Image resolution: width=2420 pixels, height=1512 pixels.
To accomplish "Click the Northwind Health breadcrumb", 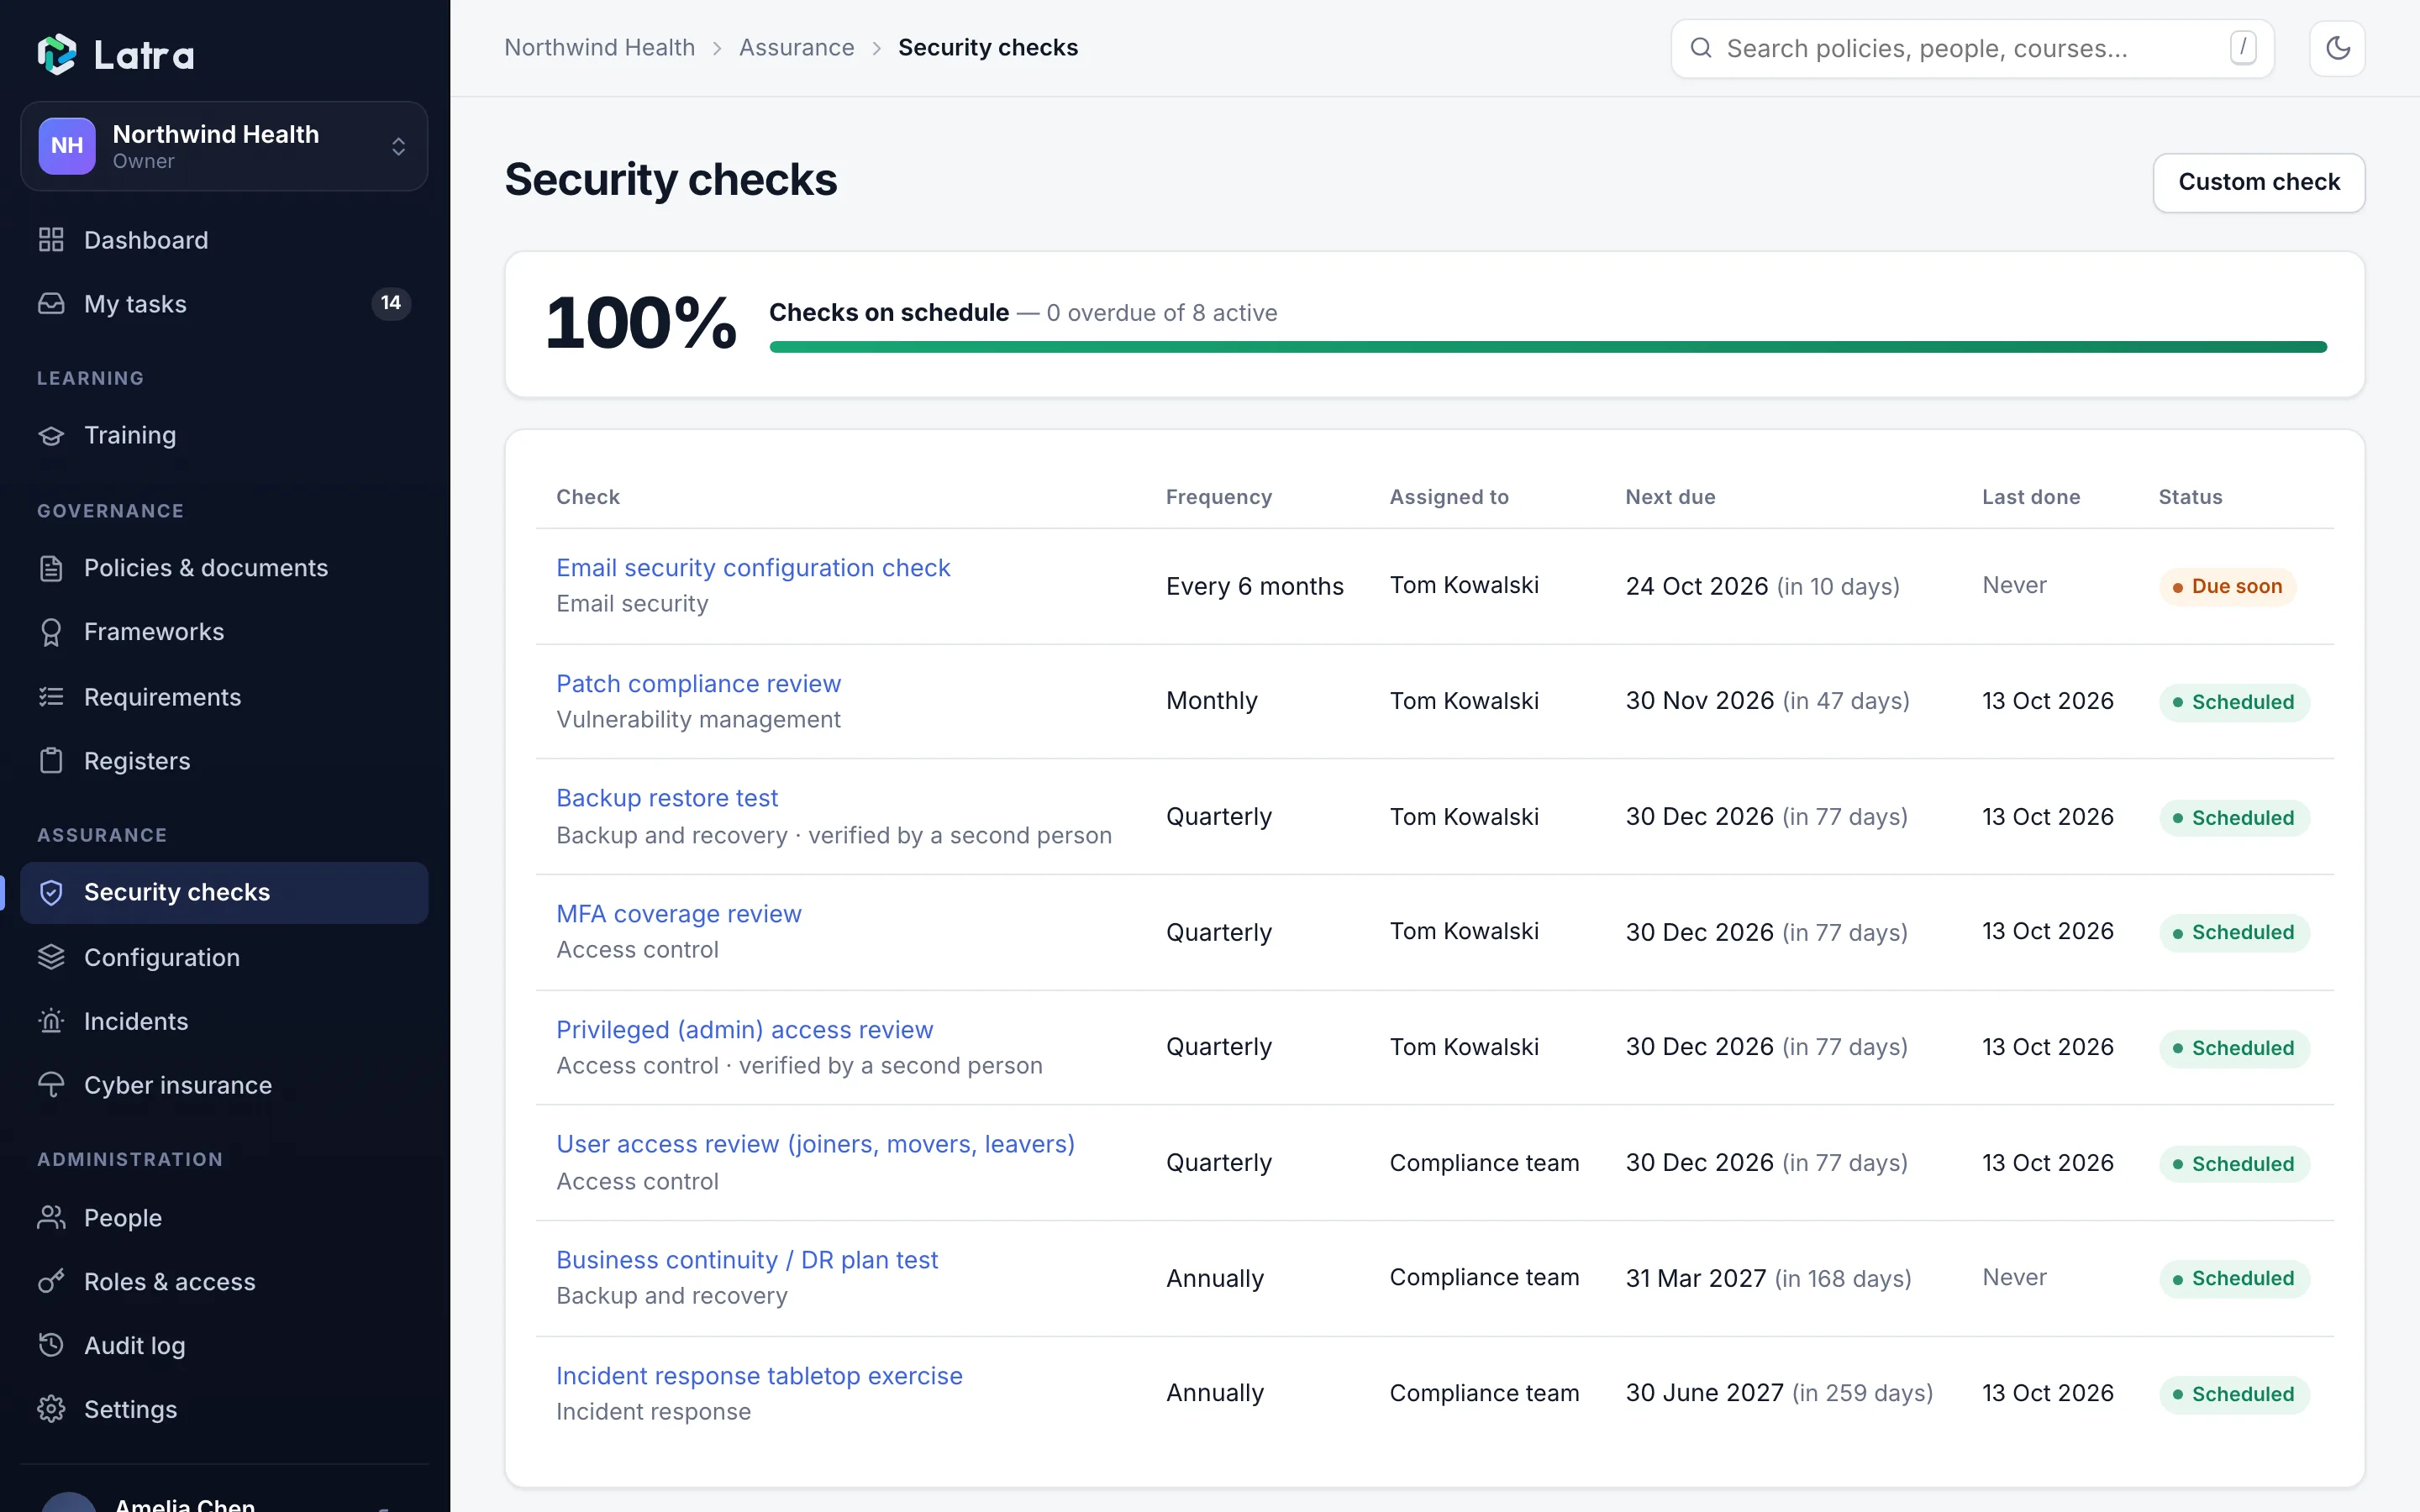I will pos(599,47).
